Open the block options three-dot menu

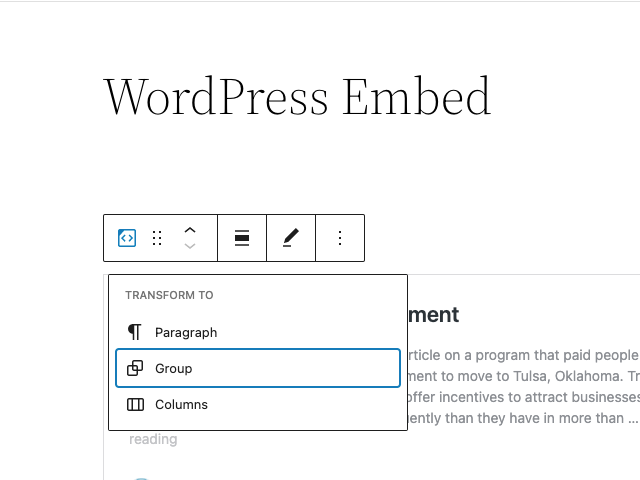[x=340, y=238]
